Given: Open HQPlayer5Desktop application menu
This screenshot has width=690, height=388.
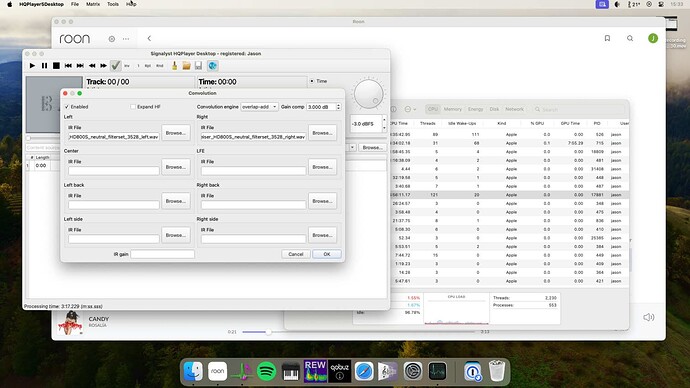Looking at the screenshot, I should [41, 4].
